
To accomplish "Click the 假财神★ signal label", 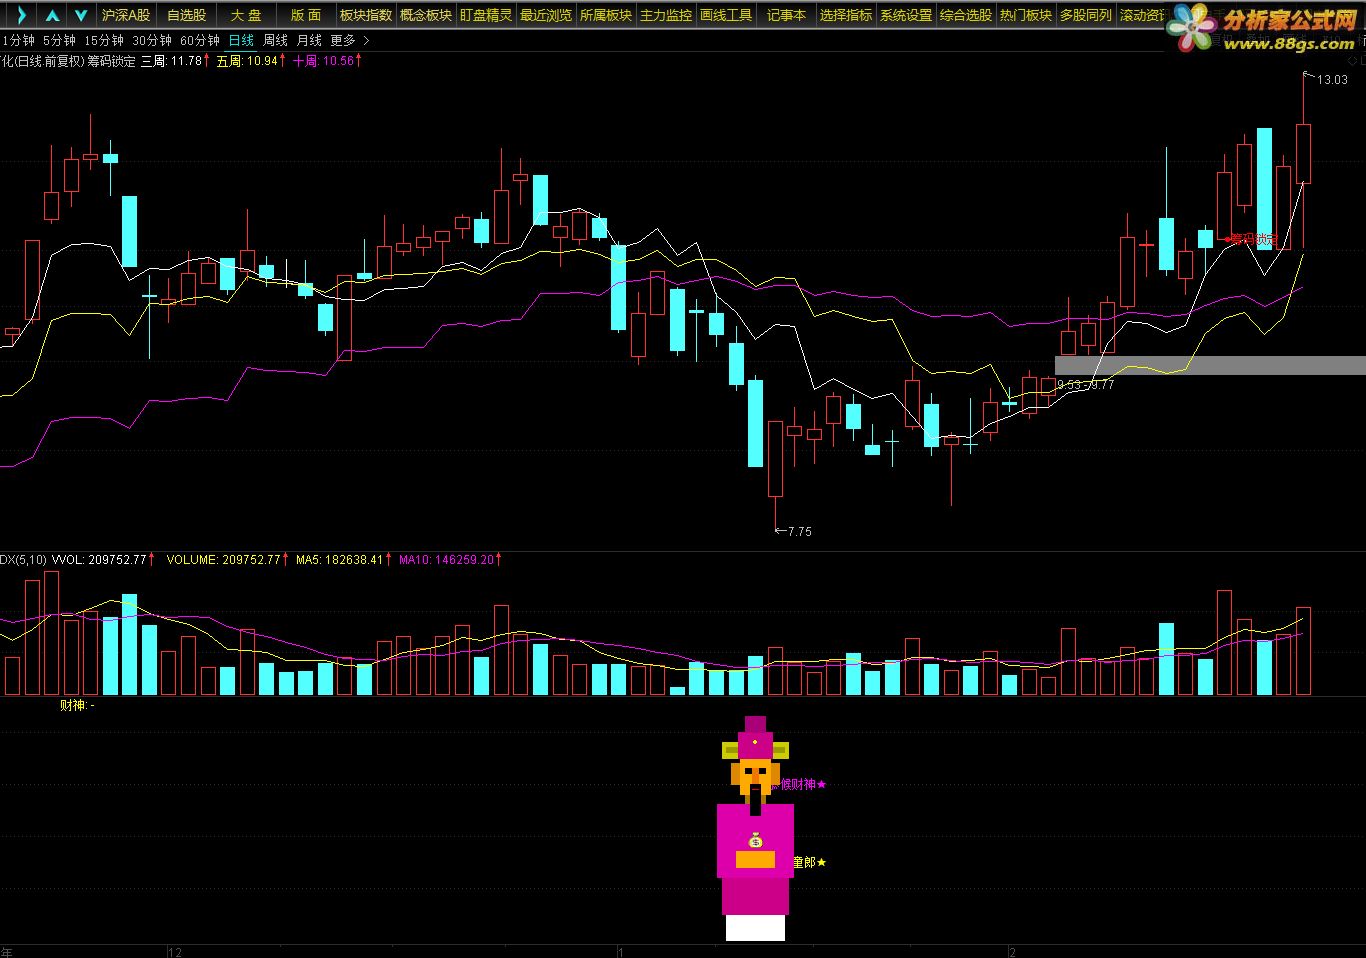I will (x=800, y=784).
